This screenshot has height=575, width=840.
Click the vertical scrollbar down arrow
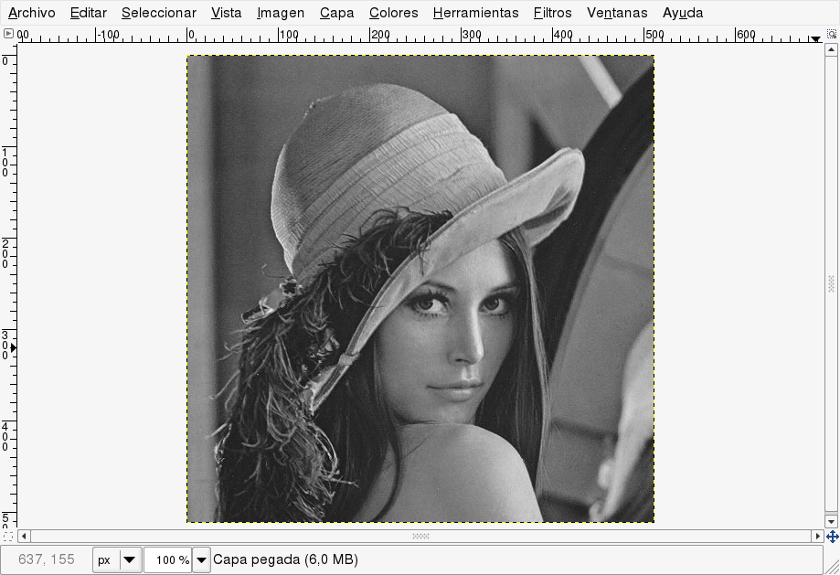tap(831, 521)
